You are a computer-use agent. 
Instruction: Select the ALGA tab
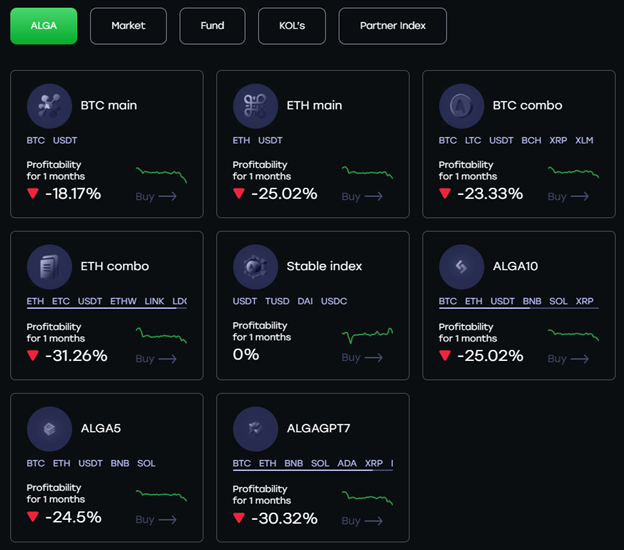(x=43, y=26)
